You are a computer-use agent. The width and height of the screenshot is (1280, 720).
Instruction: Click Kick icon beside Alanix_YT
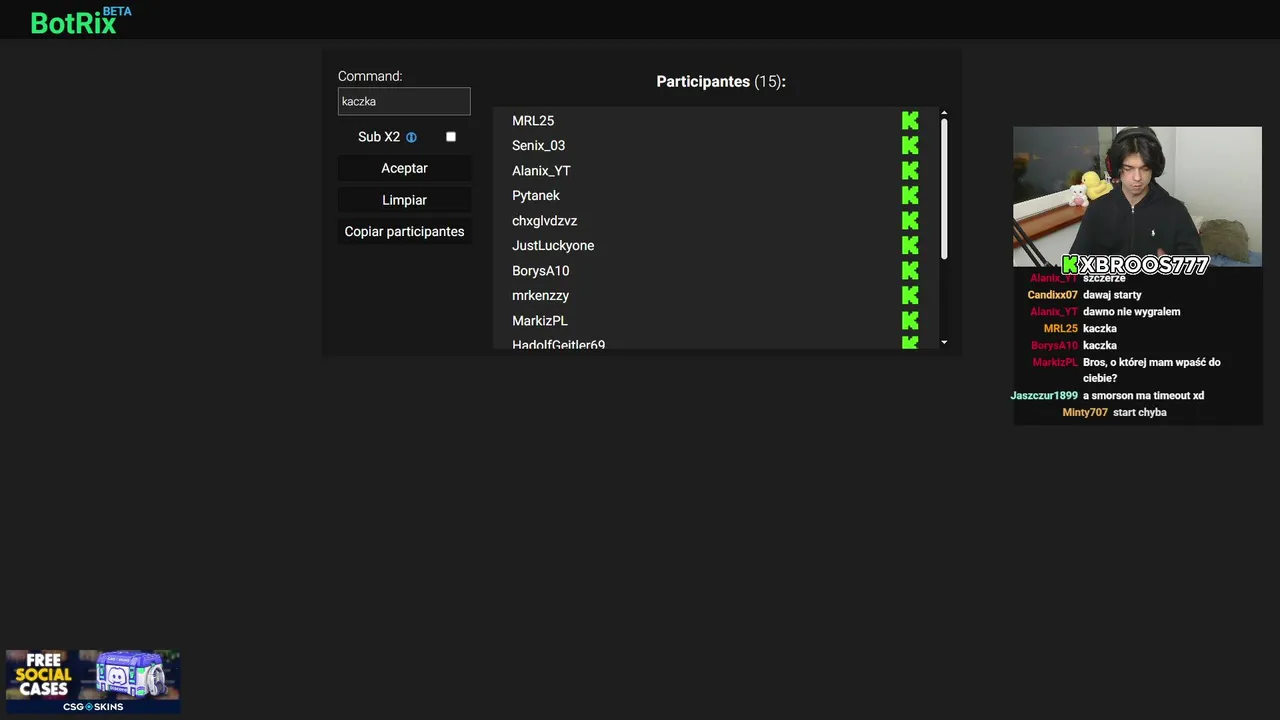coord(910,171)
